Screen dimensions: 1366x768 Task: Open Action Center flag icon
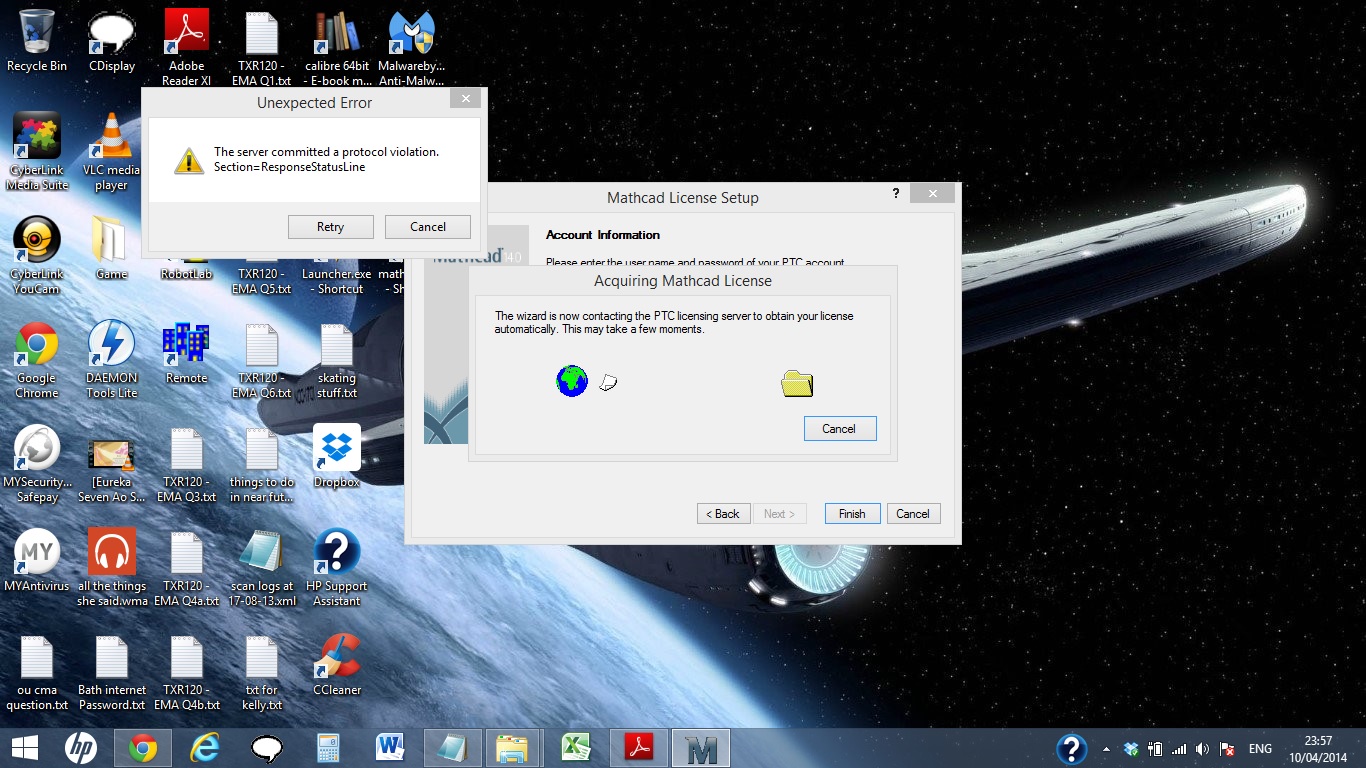(1227, 749)
